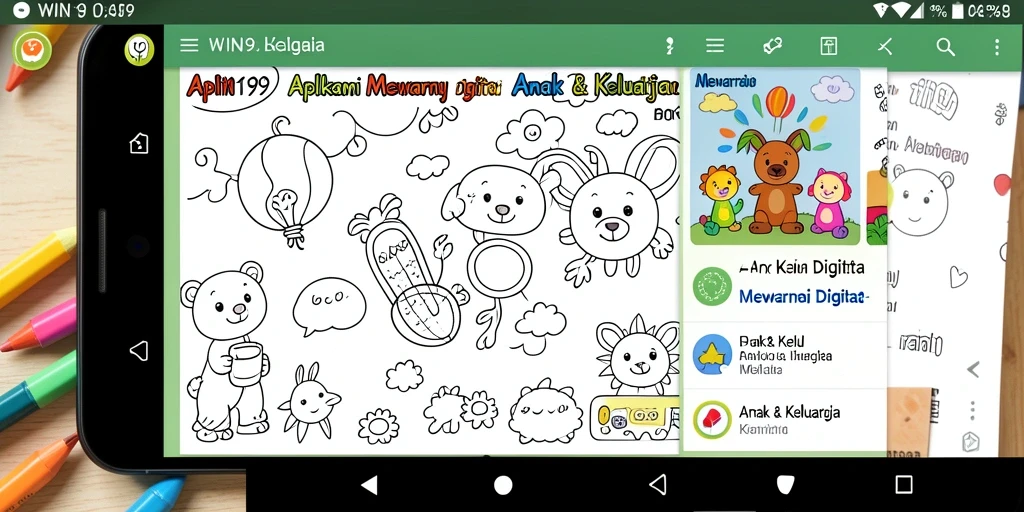Tap the orange circle app icon at top-left
1024x512 pixels.
[x=31, y=50]
